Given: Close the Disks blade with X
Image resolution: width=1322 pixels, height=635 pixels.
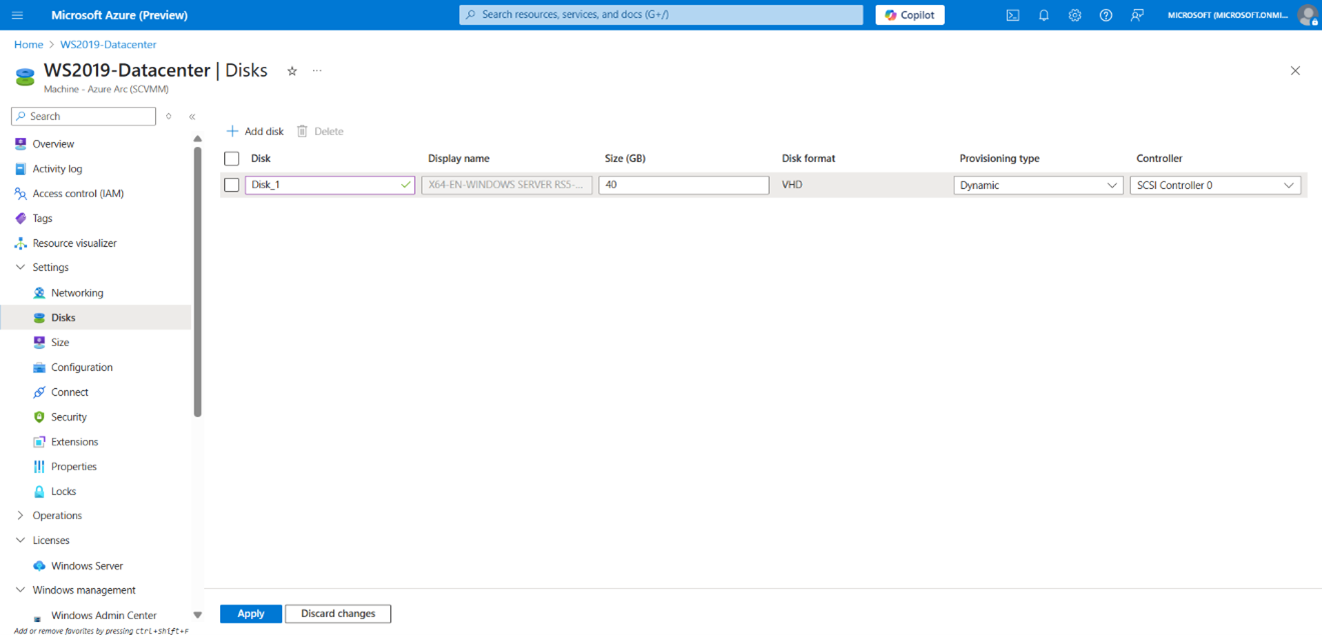Looking at the screenshot, I should pyautogui.click(x=1295, y=71).
